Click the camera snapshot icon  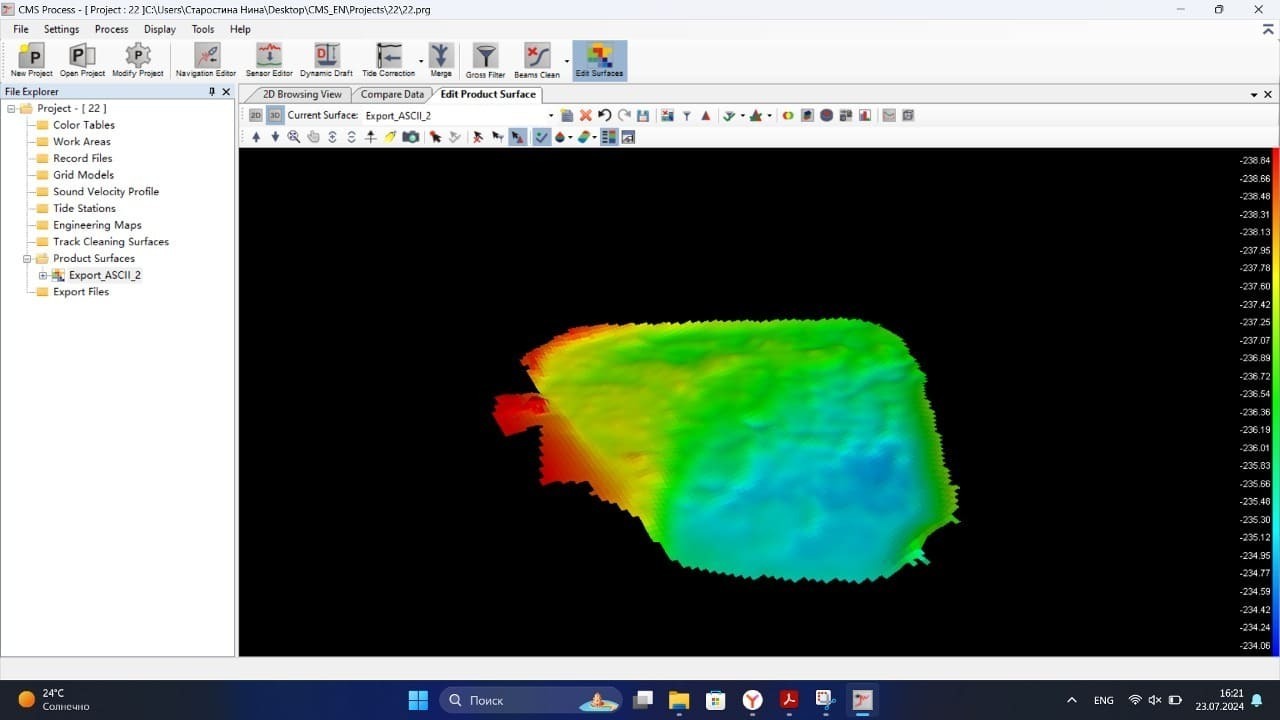[x=410, y=137]
